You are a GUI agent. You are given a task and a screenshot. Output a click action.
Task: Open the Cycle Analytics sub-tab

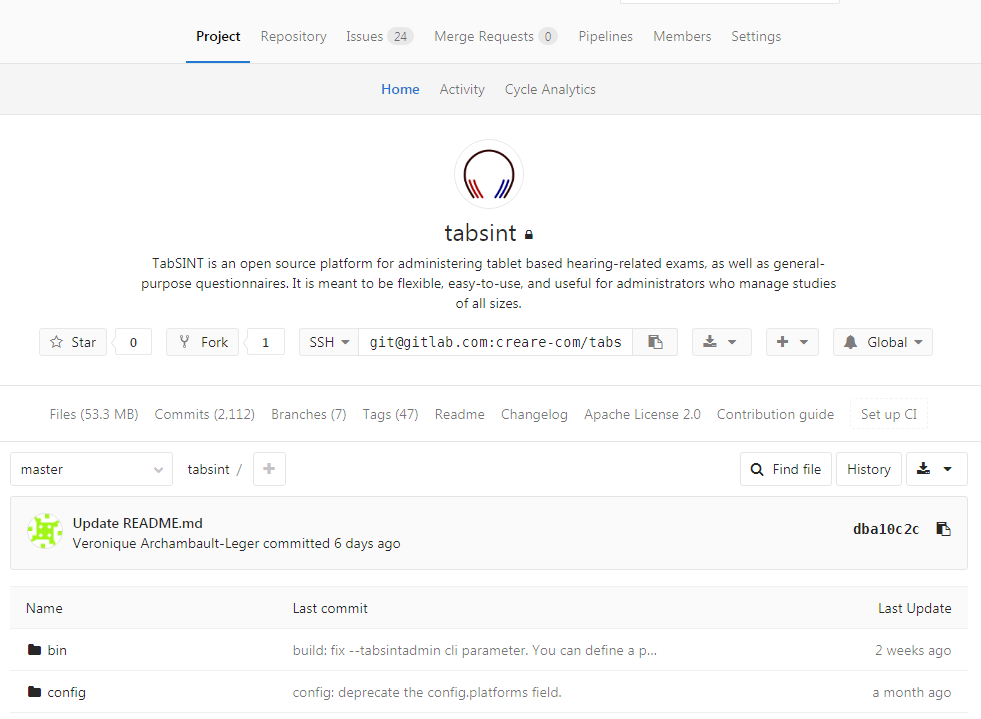550,89
